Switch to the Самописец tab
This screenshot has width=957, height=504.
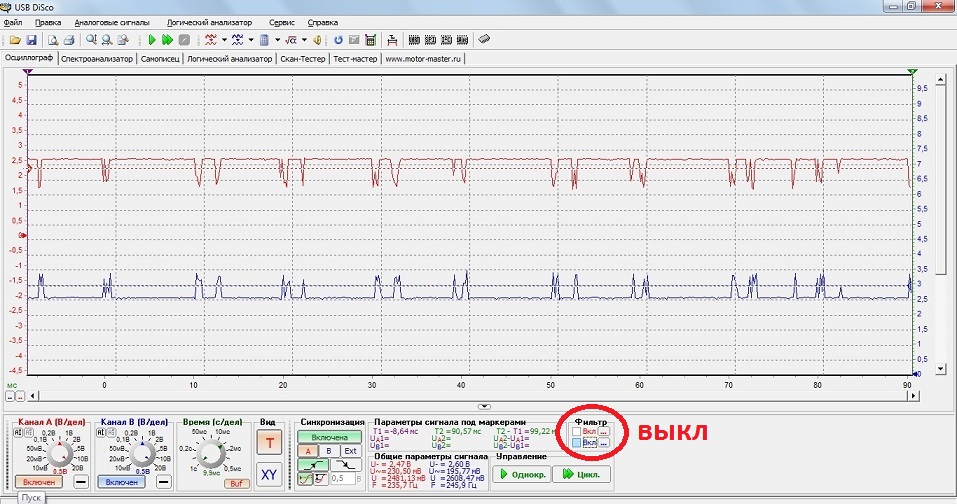160,59
